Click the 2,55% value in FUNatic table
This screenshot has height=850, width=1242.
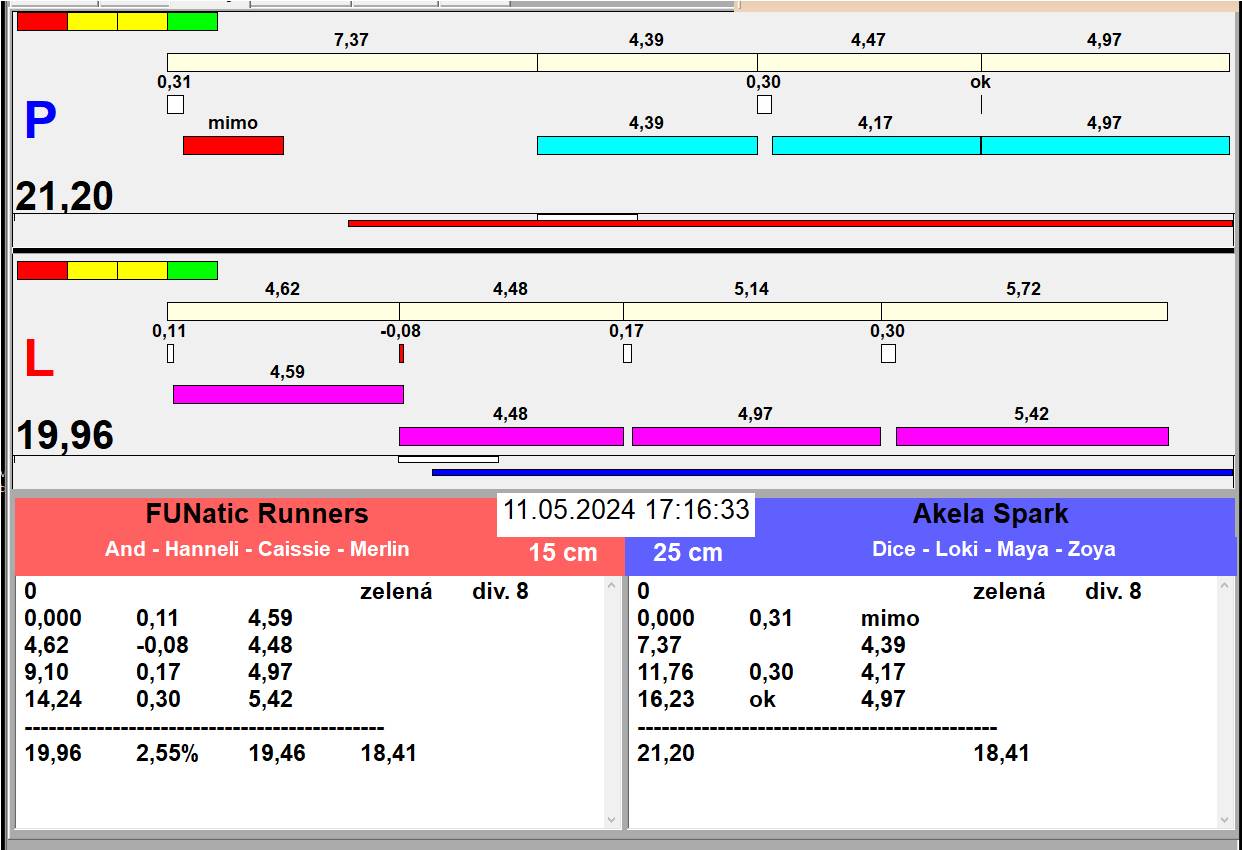[167, 754]
